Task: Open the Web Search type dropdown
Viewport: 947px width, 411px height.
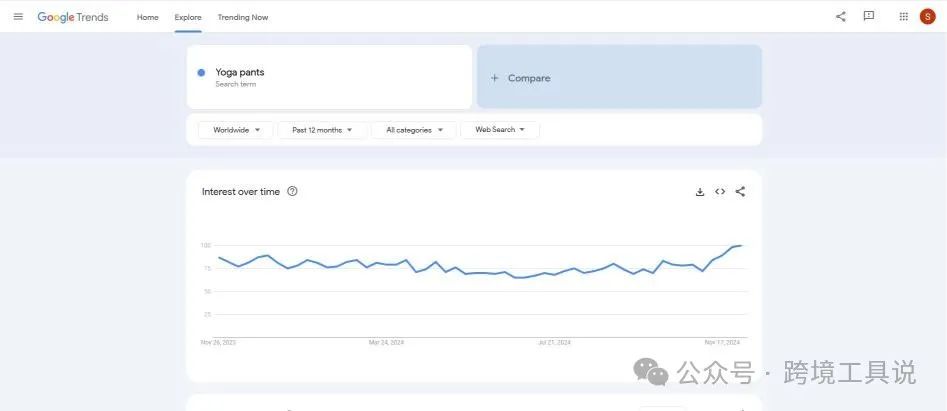Action: [500, 130]
